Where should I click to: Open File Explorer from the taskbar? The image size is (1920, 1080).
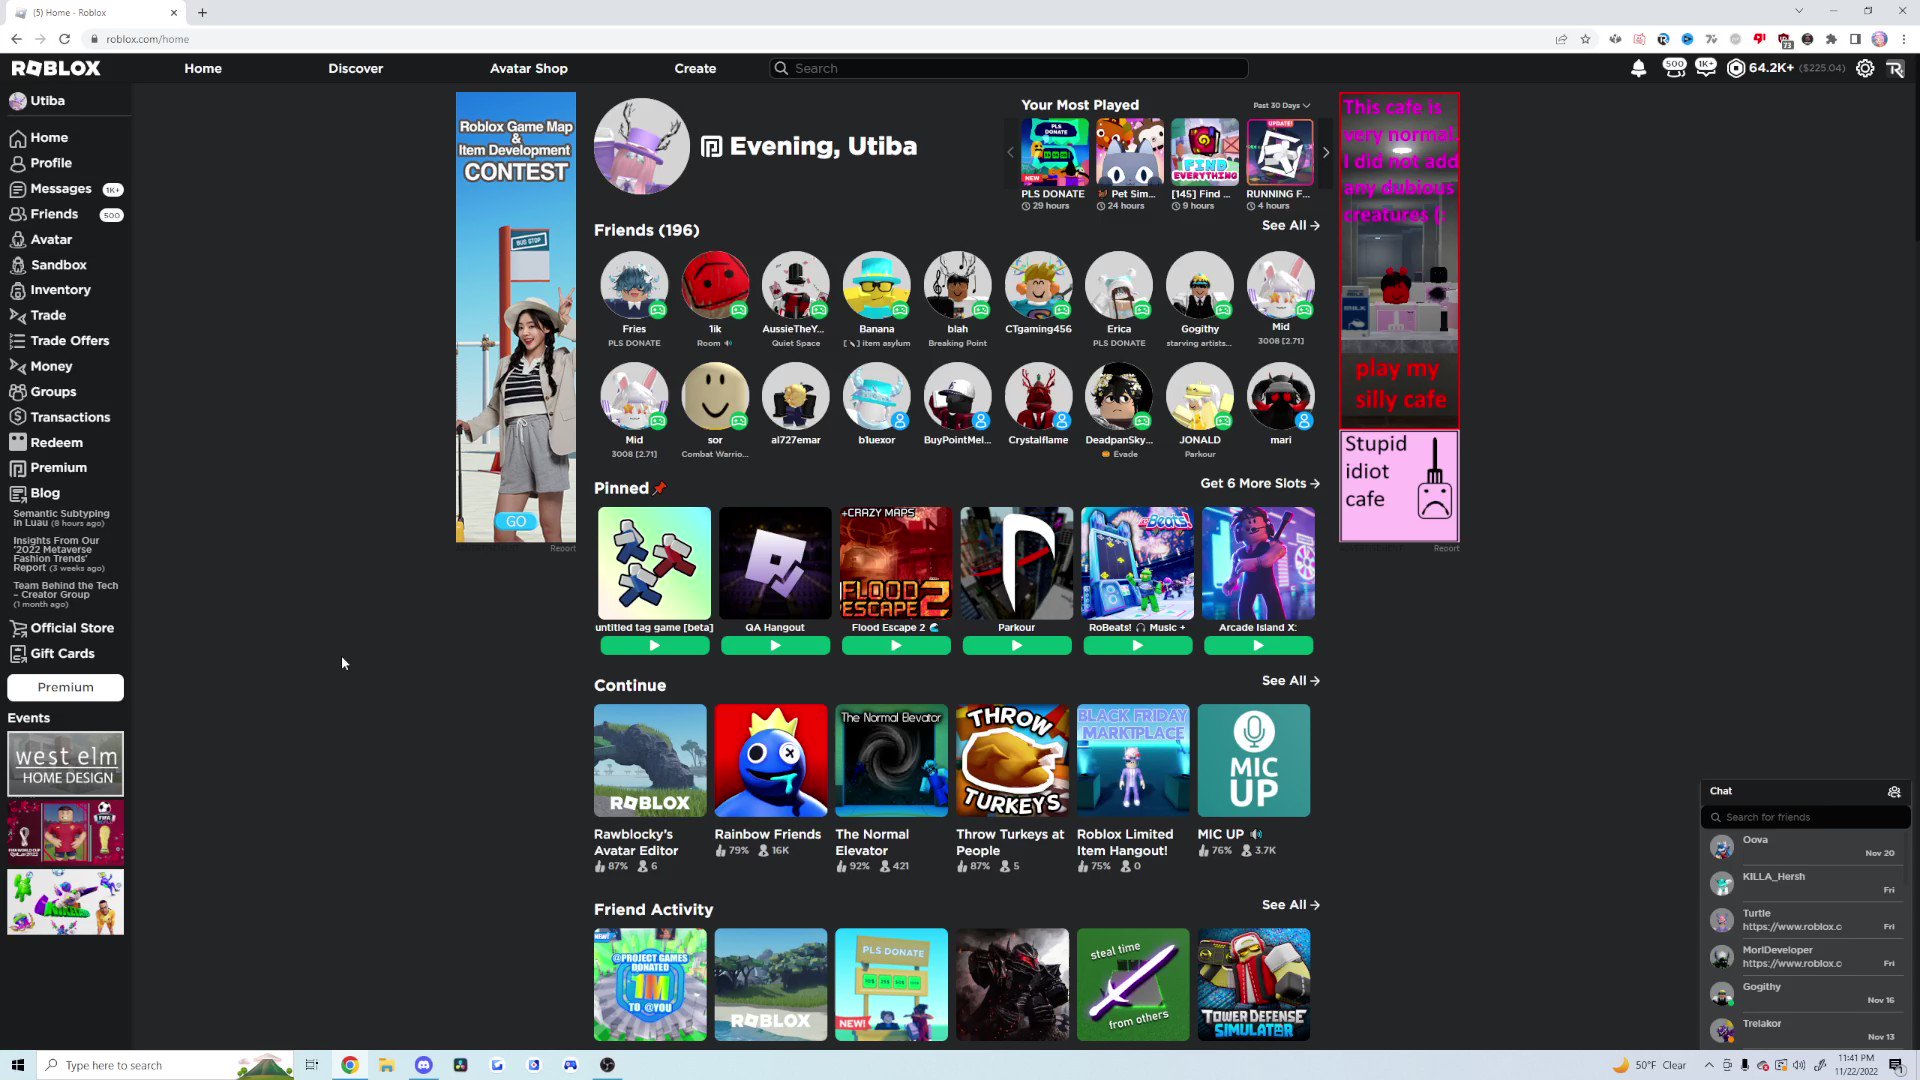pyautogui.click(x=386, y=1065)
